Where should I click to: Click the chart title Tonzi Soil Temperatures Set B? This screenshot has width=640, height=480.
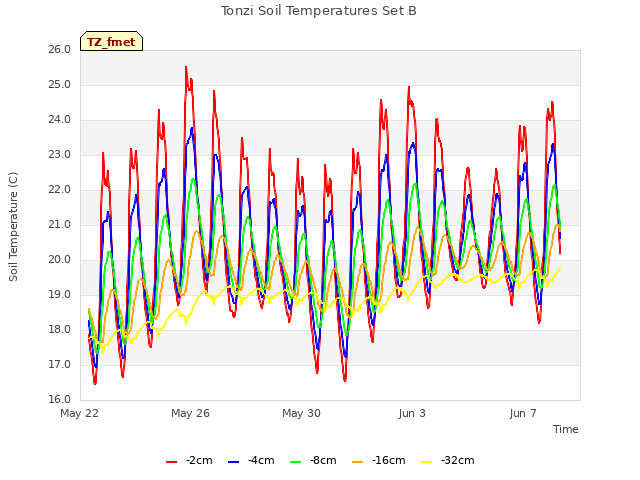[x=319, y=11]
